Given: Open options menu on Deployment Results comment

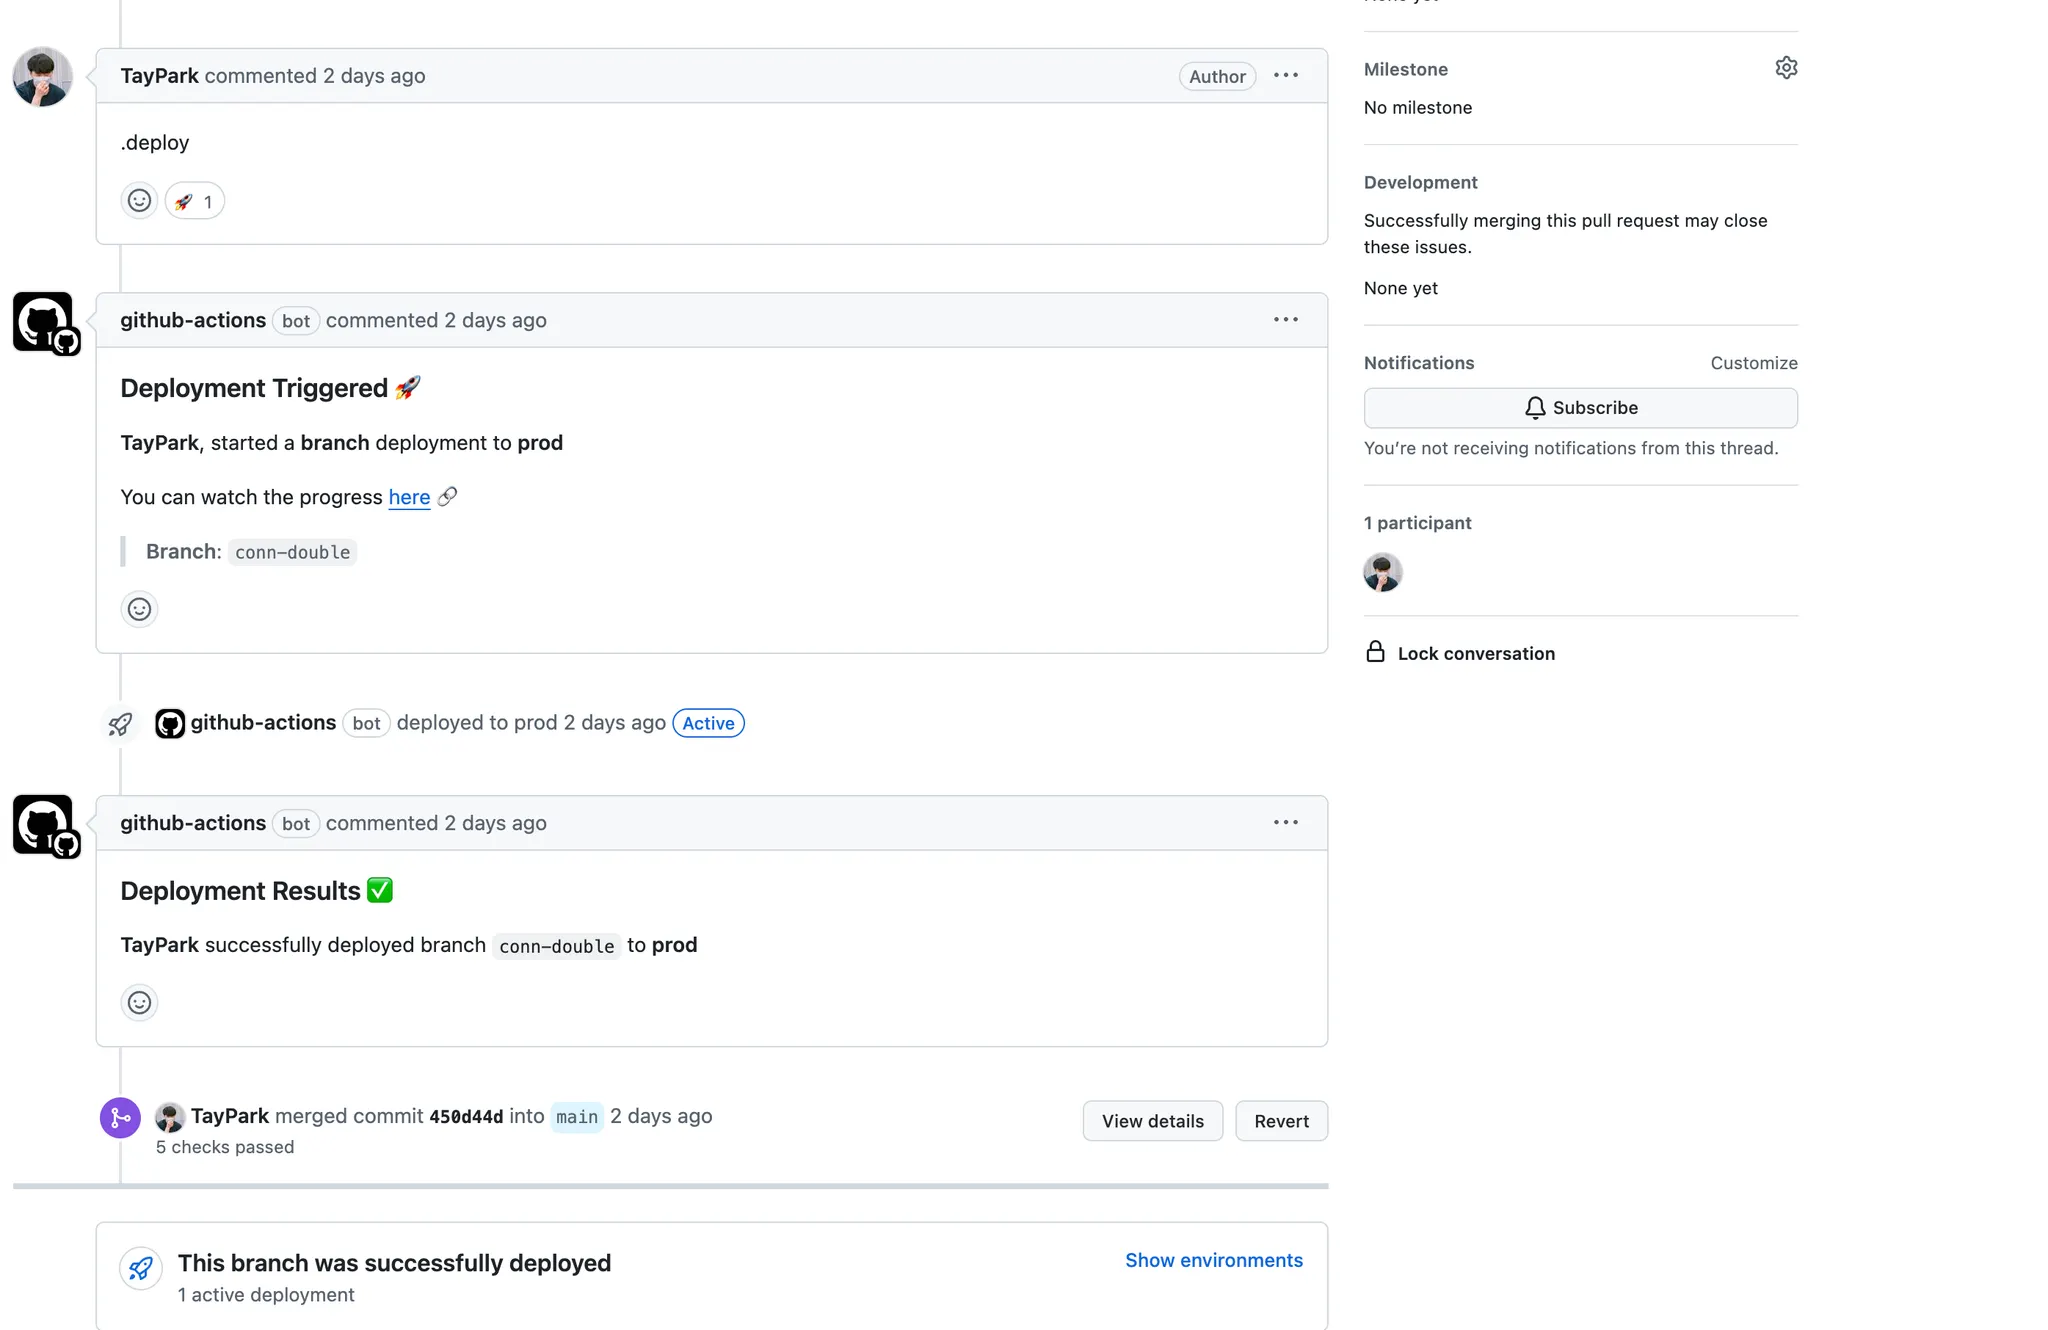Looking at the screenshot, I should (x=1286, y=823).
